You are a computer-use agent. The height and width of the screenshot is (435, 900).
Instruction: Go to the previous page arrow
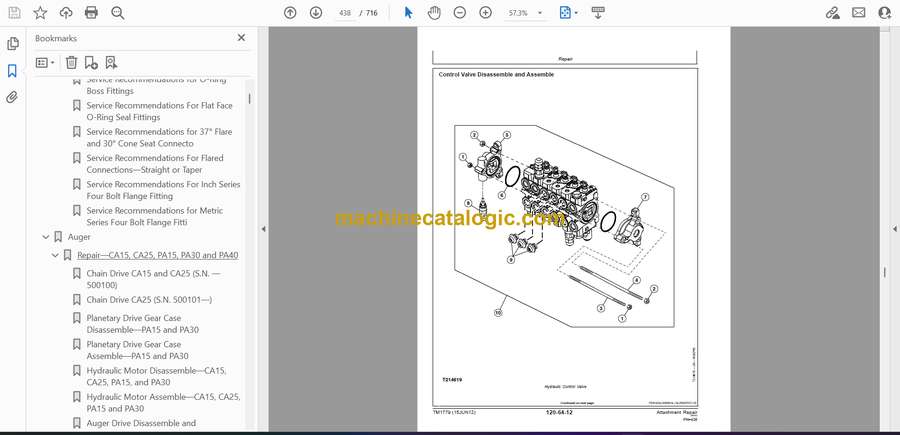click(x=290, y=13)
